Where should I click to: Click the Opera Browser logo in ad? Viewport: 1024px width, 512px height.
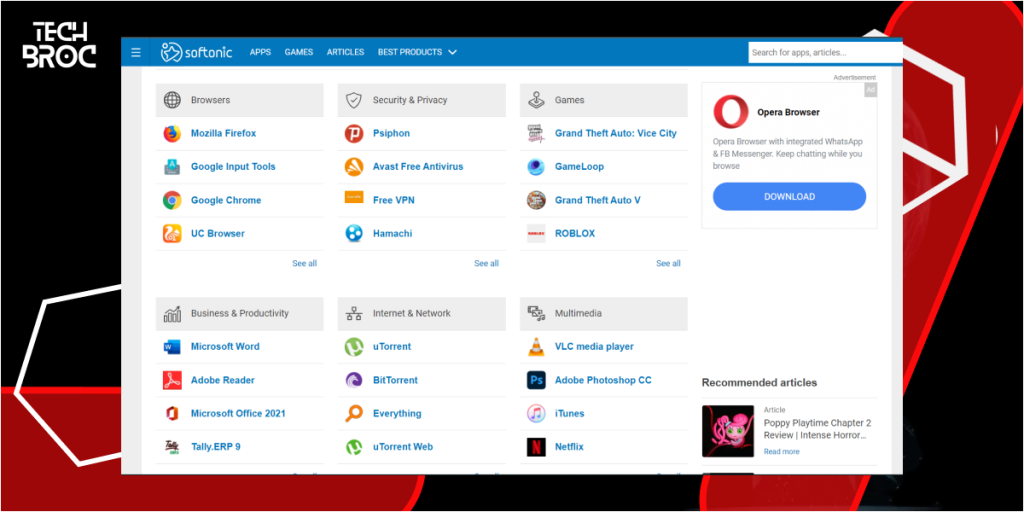pyautogui.click(x=731, y=112)
